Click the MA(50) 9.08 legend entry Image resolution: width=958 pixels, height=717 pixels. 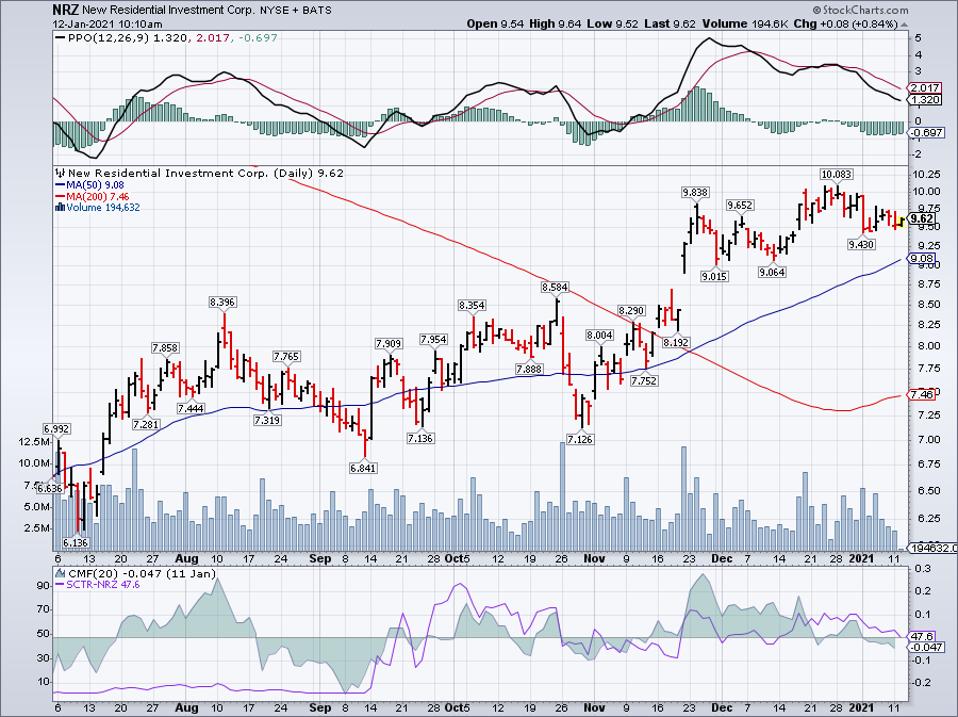[90, 185]
